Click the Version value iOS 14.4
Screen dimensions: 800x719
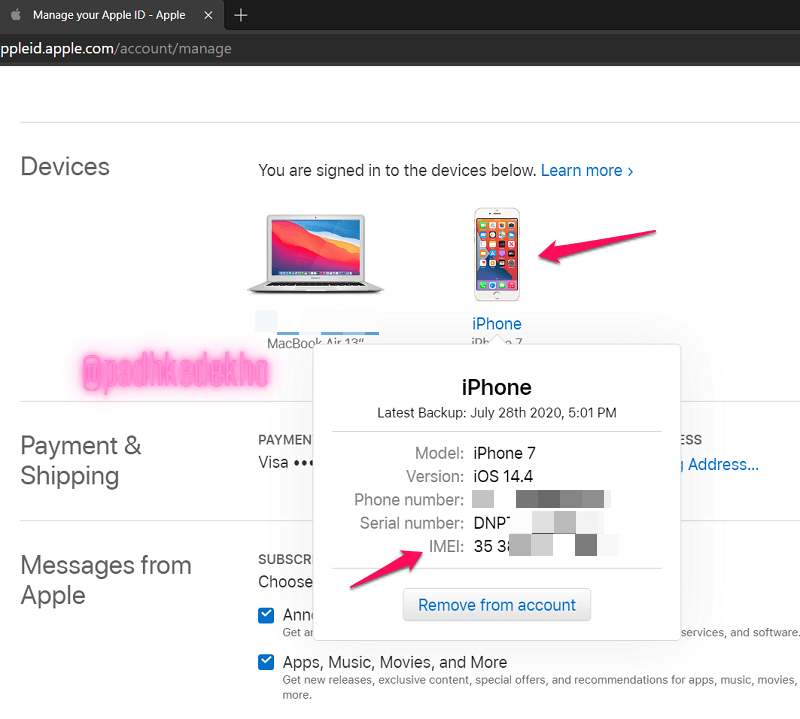click(x=503, y=476)
